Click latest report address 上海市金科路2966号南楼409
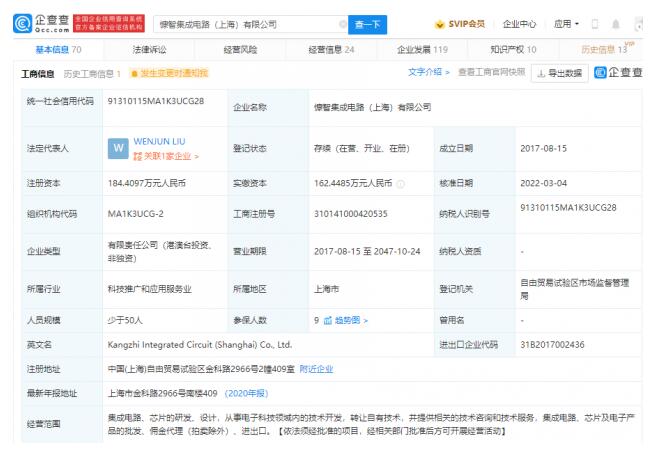 (x=162, y=393)
